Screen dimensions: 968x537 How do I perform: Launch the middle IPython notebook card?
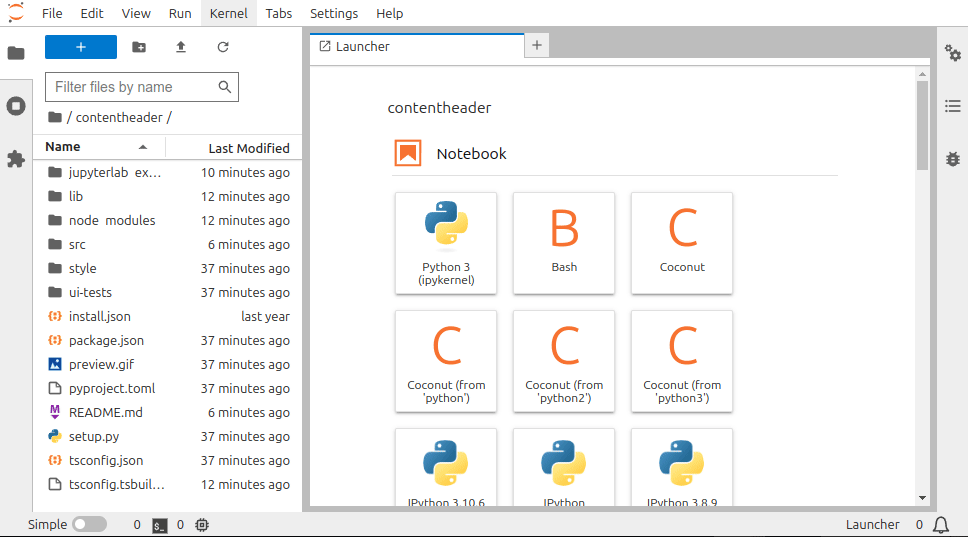click(x=564, y=468)
